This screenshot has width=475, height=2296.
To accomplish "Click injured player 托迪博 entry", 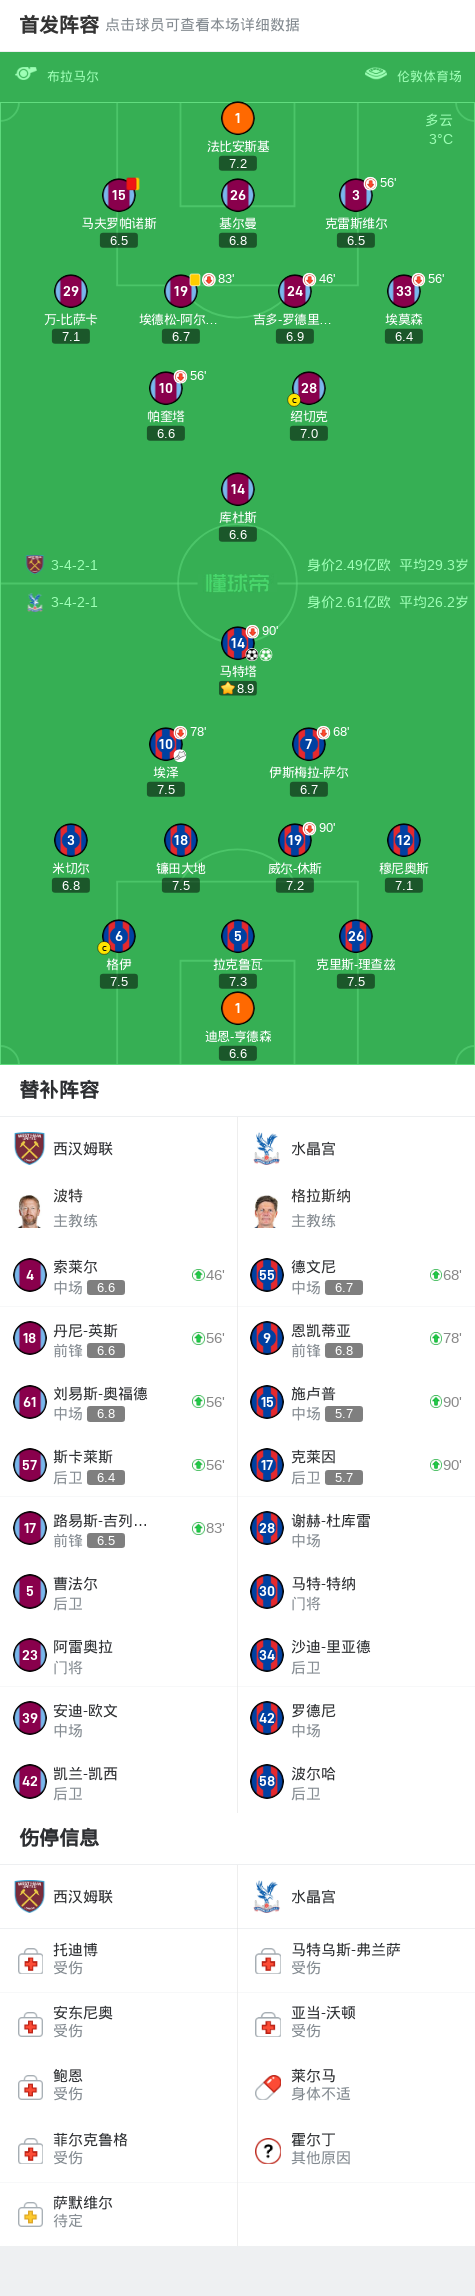I will 119,1959.
